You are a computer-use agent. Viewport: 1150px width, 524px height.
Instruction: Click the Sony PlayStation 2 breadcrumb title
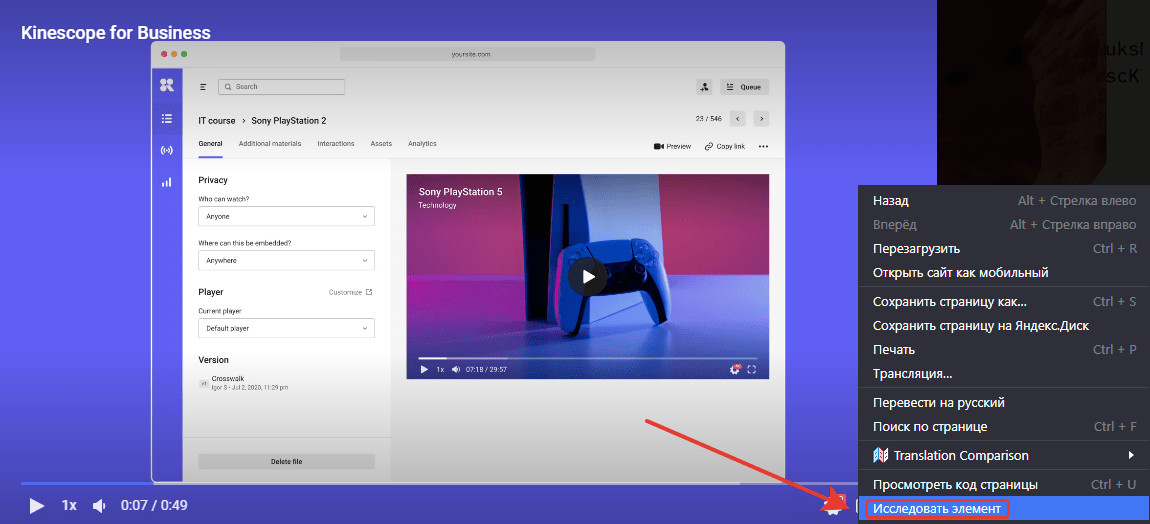click(289, 120)
